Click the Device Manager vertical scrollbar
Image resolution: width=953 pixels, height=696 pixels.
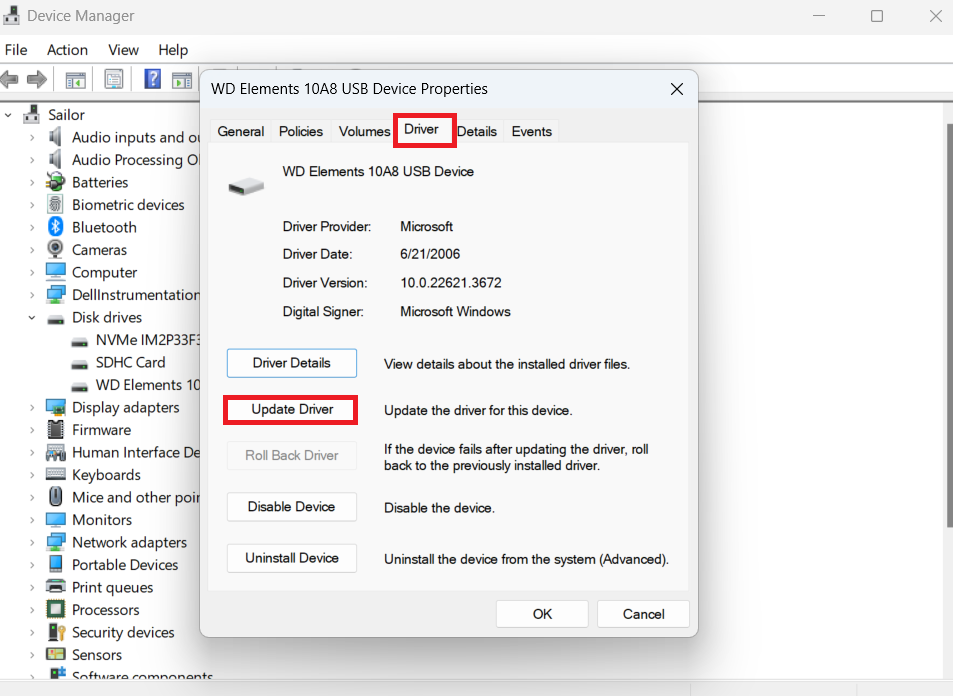949,325
